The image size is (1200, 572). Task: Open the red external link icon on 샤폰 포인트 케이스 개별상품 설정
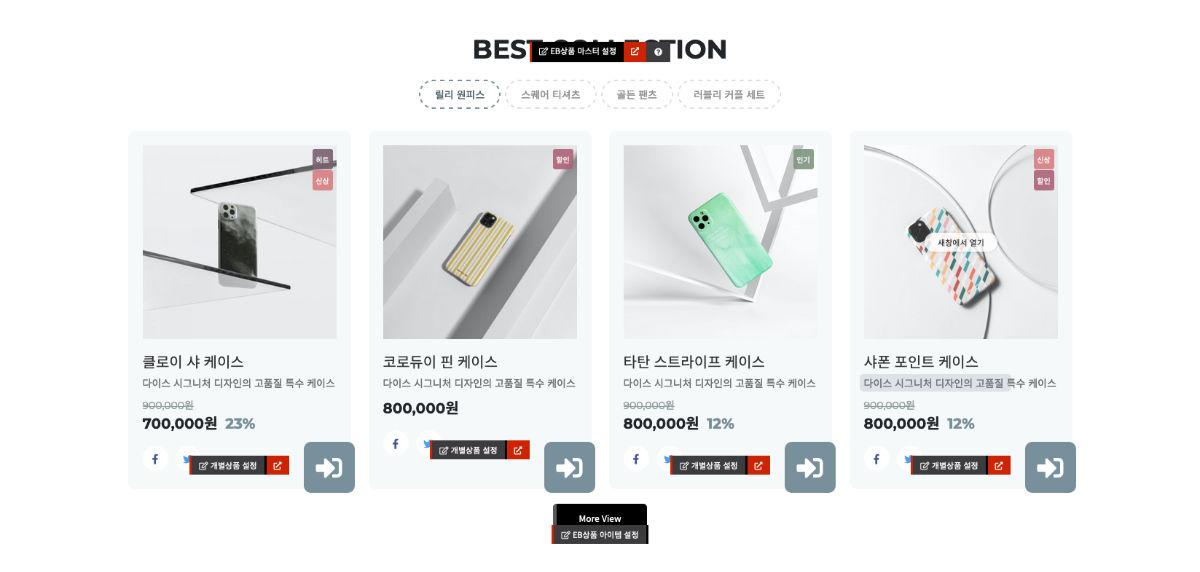pos(999,465)
